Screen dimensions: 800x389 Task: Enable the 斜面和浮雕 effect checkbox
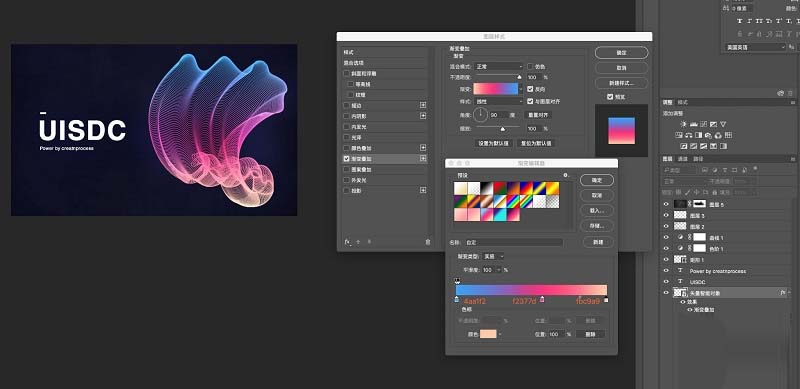click(347, 74)
